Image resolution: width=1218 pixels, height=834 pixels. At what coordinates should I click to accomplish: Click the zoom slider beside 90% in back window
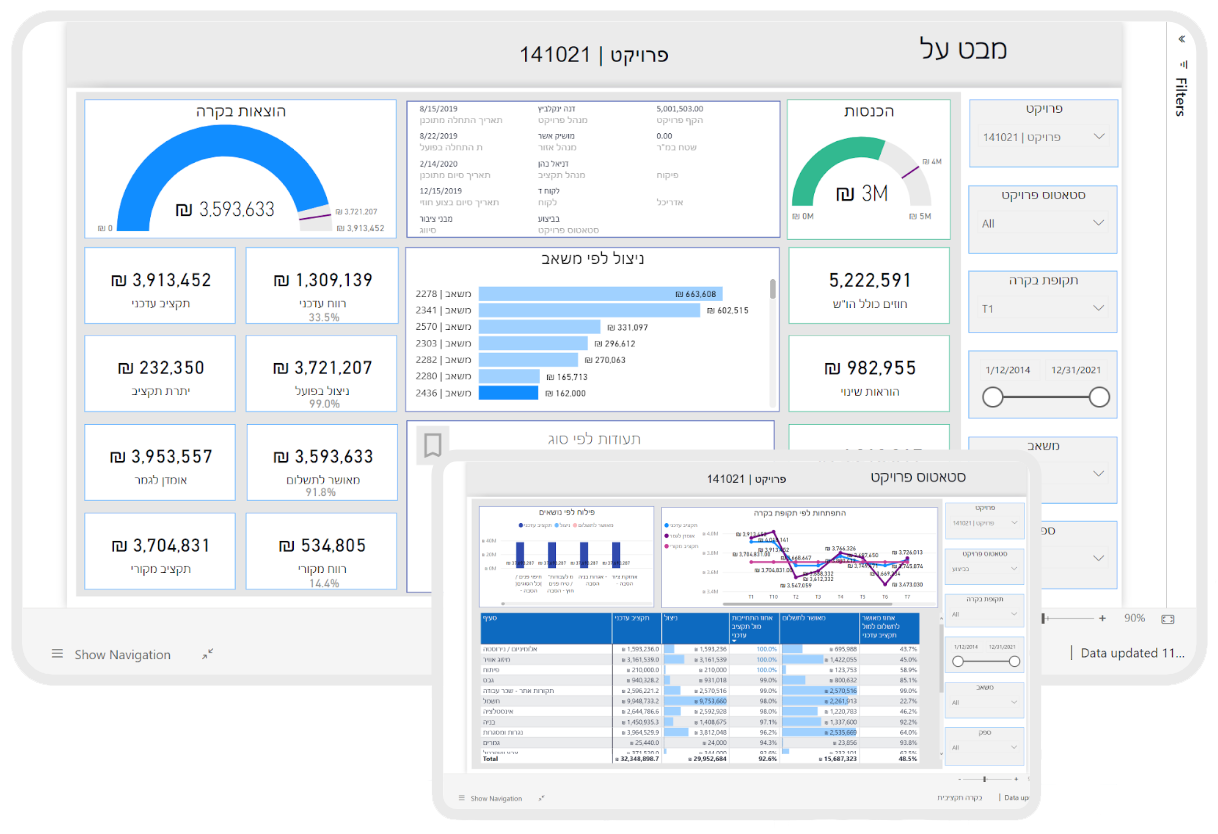(x=1068, y=618)
